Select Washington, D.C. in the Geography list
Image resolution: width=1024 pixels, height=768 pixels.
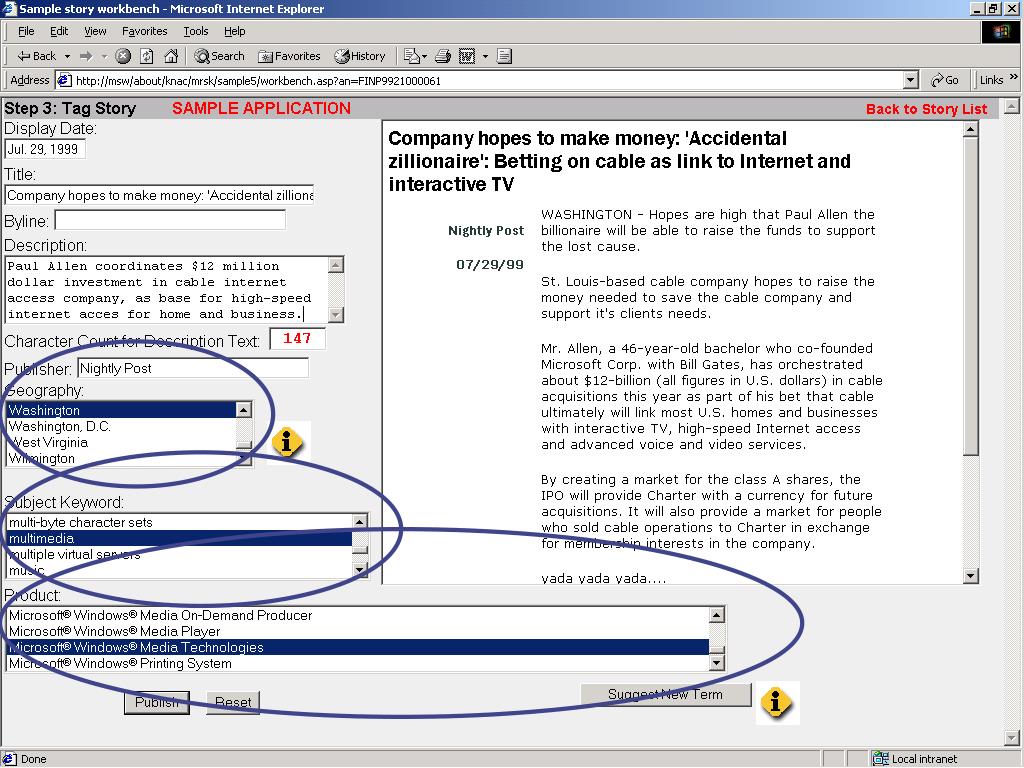point(121,426)
